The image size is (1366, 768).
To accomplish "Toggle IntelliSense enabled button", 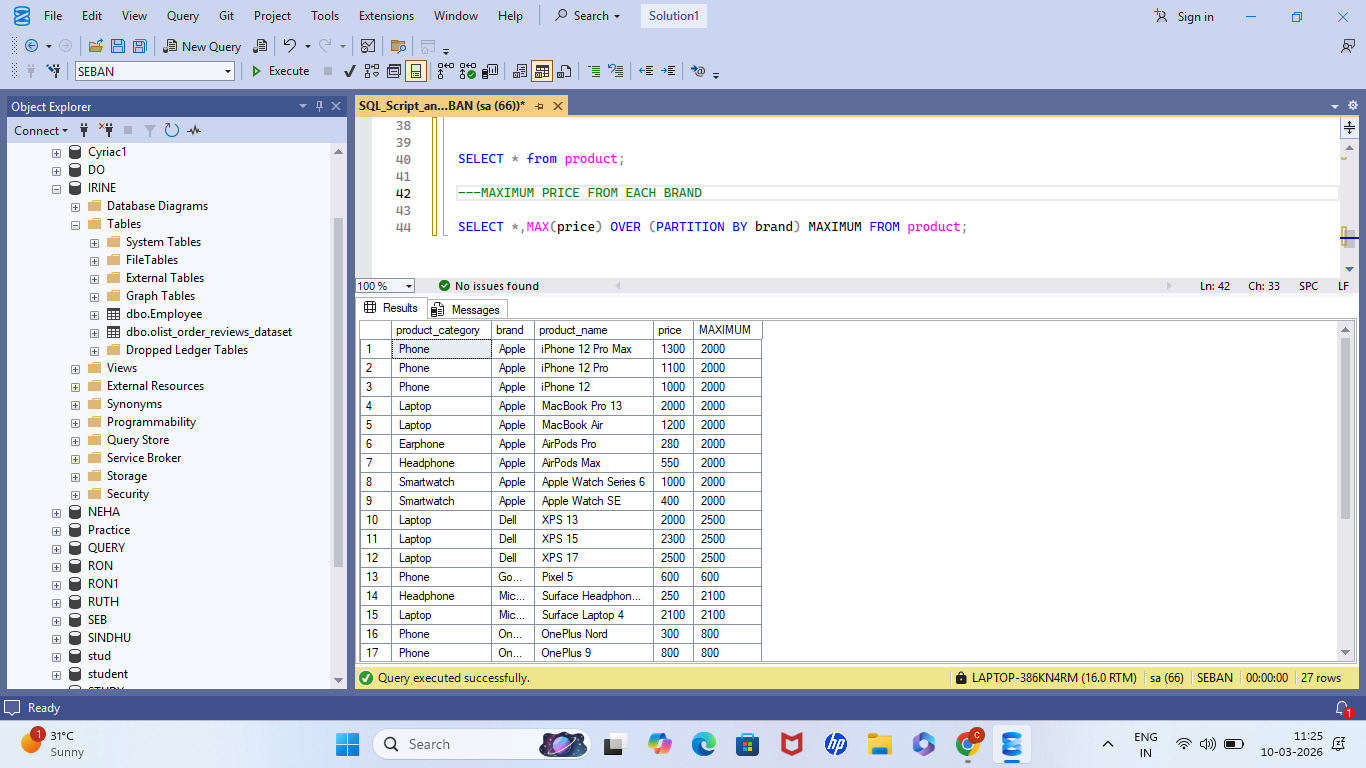I will [x=416, y=71].
